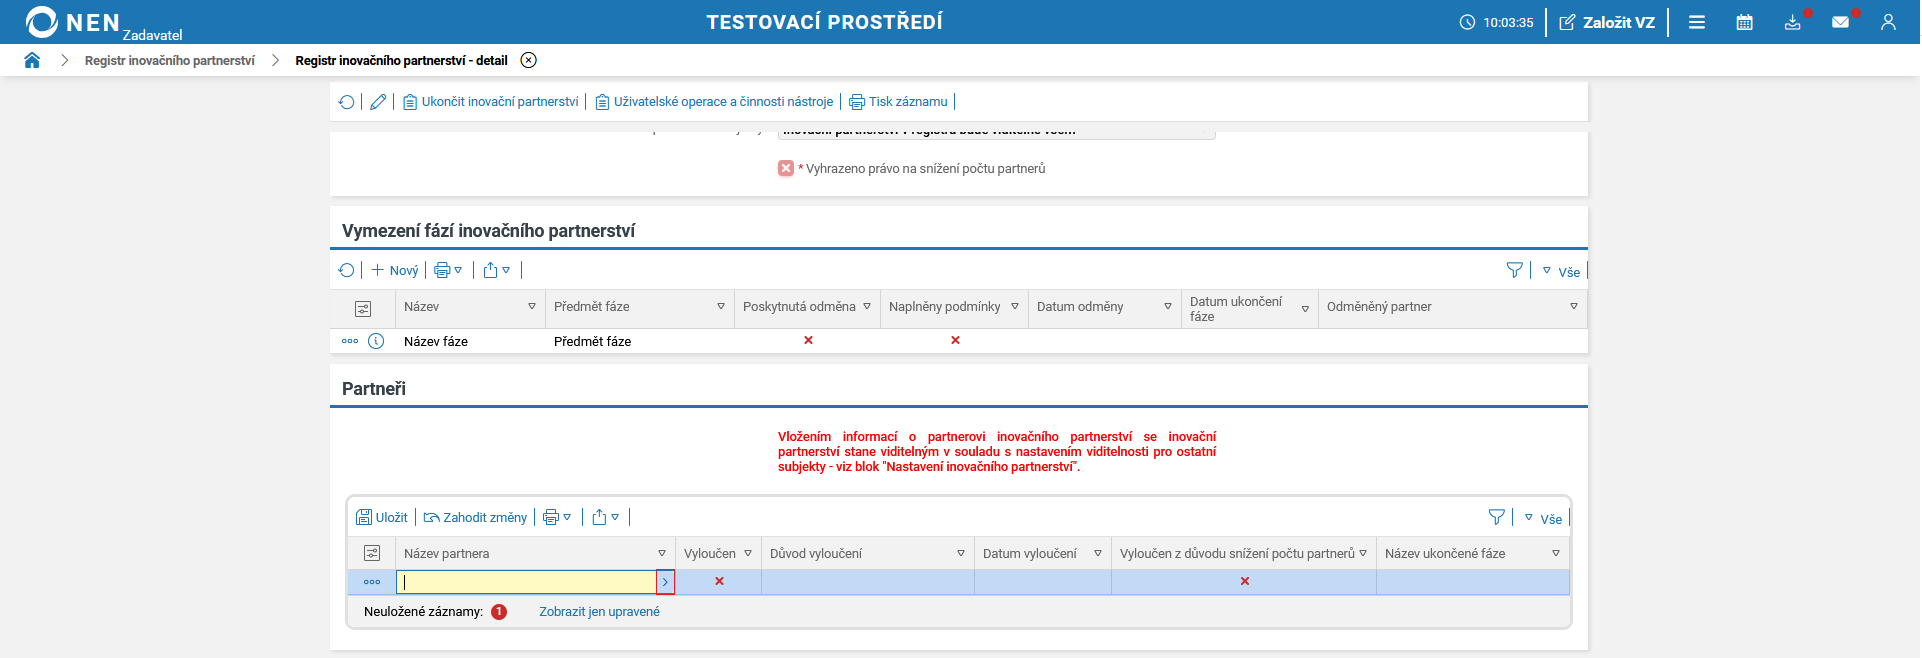Open Název partnera column filter arrow
1922x658 pixels.
662,554
